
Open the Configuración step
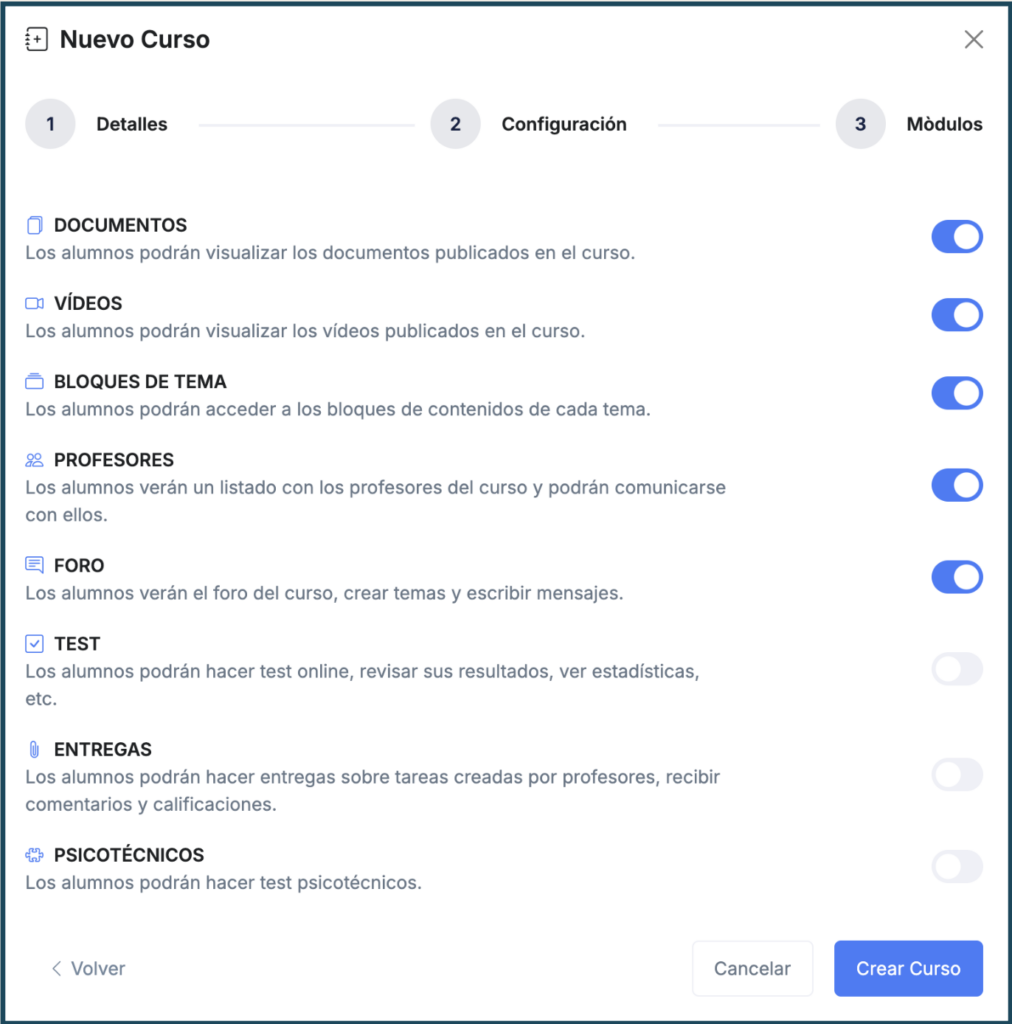coord(456,125)
